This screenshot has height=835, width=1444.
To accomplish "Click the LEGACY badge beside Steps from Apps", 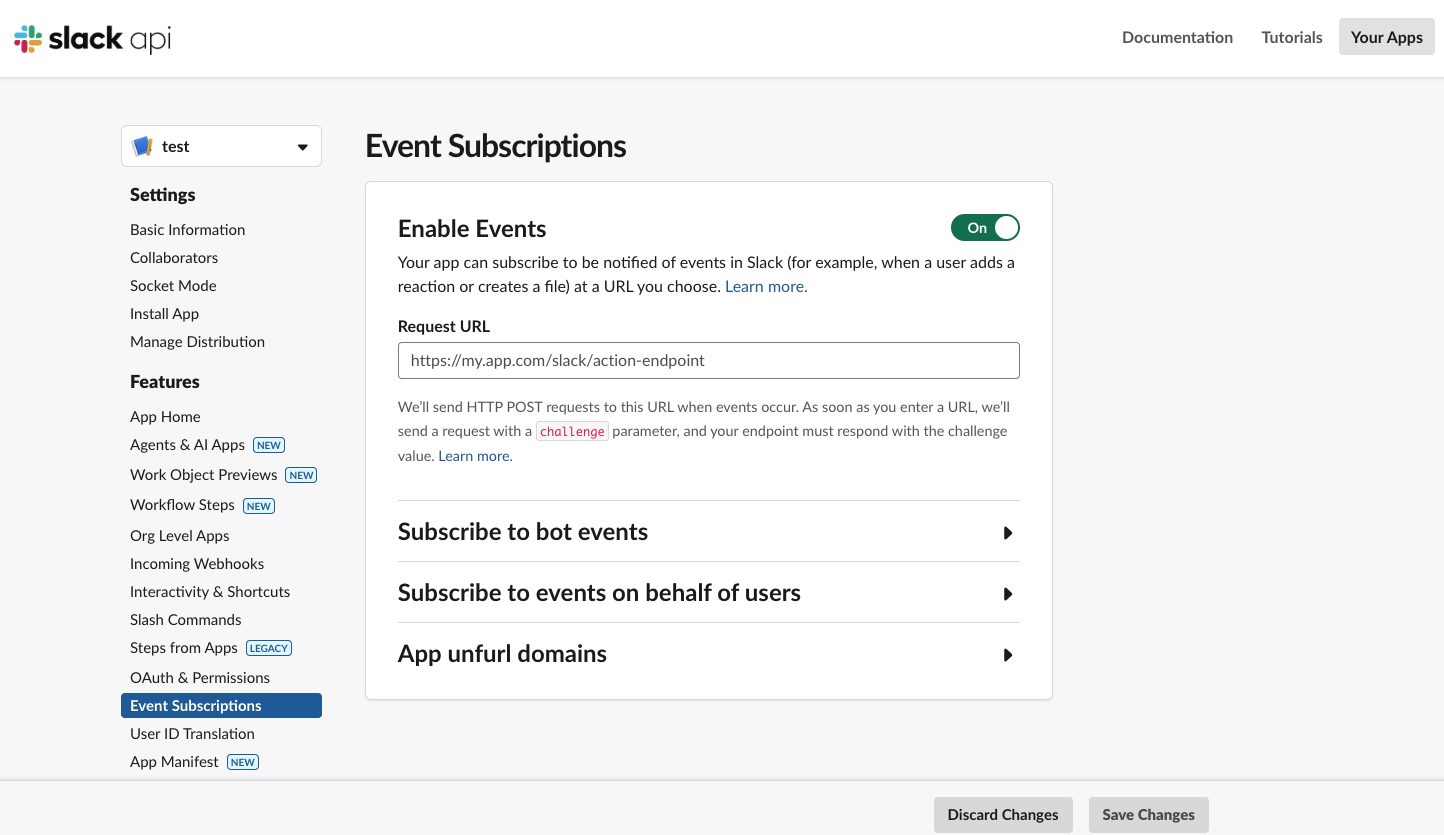I will (x=269, y=648).
